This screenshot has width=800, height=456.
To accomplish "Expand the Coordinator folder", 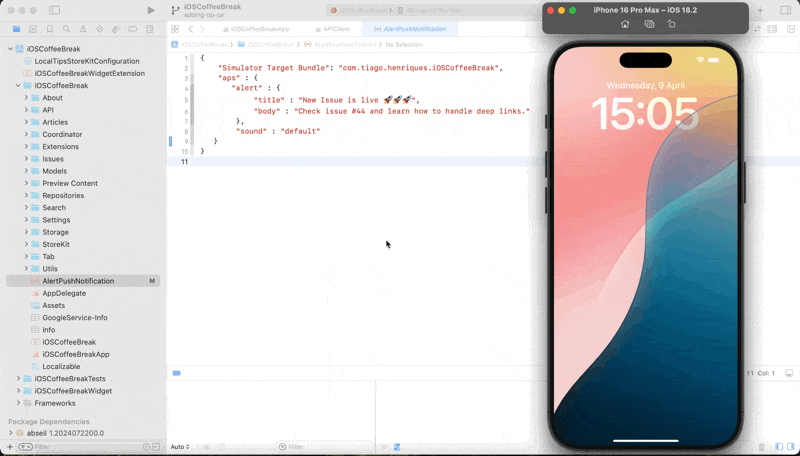I will [x=27, y=135].
